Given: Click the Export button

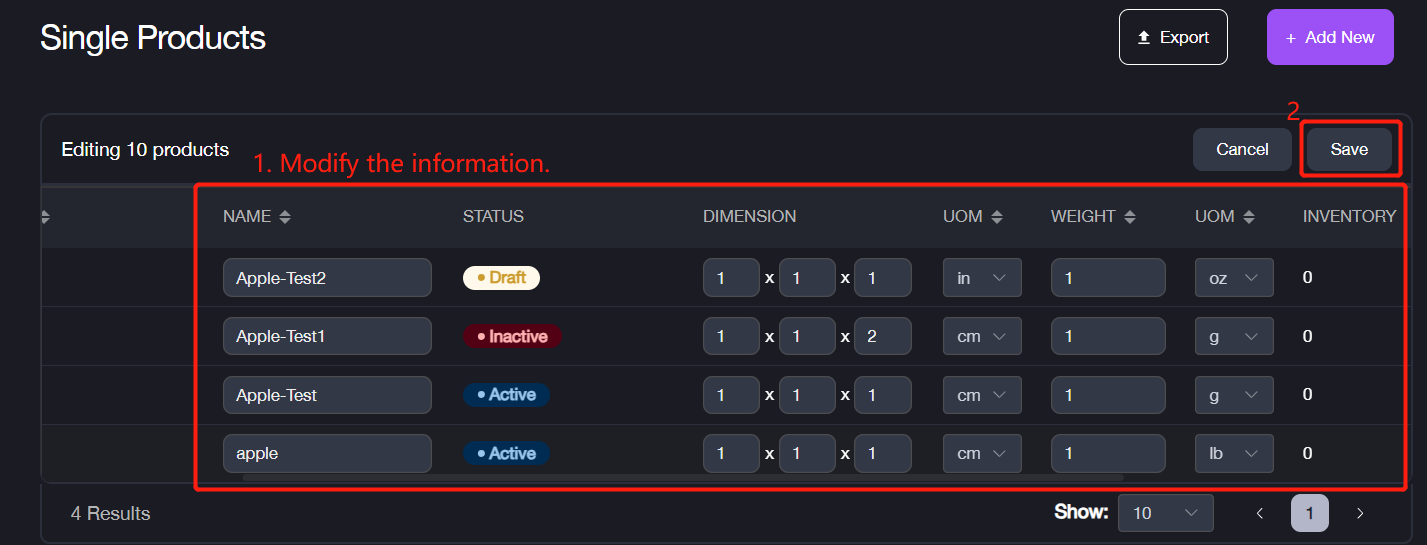Looking at the screenshot, I should click(x=1173, y=37).
